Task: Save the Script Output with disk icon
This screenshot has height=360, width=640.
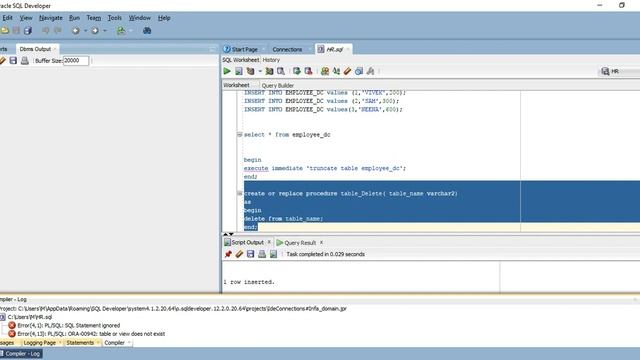Action: [x=250, y=254]
